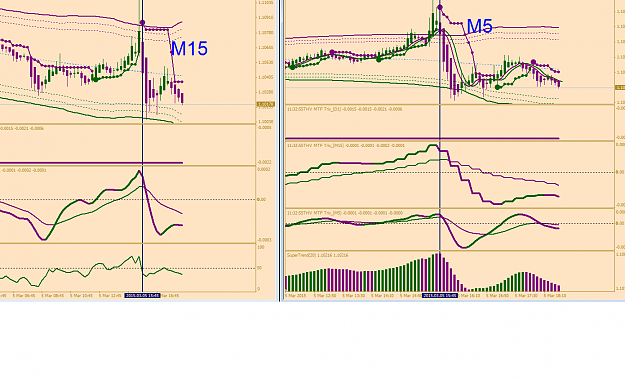This screenshot has width=625, height=383.
Task: Click the 50 level on M15 oscillator scale
Action: (260, 268)
